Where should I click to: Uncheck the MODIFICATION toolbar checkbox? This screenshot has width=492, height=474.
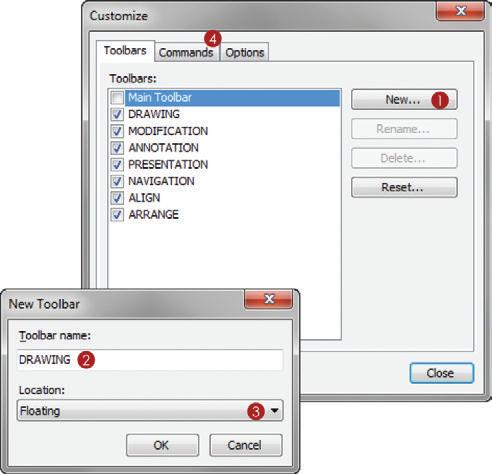click(117, 131)
